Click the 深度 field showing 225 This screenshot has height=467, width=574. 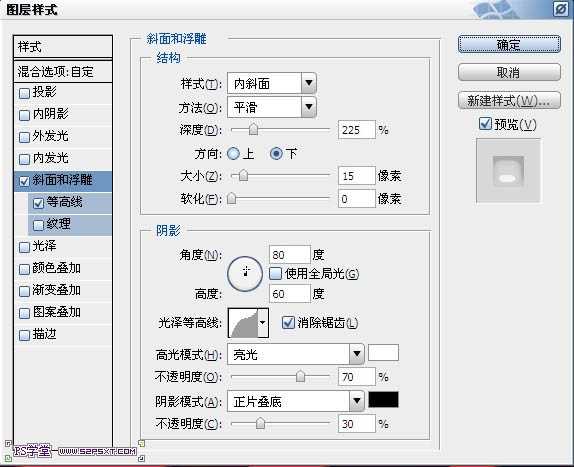[357, 130]
